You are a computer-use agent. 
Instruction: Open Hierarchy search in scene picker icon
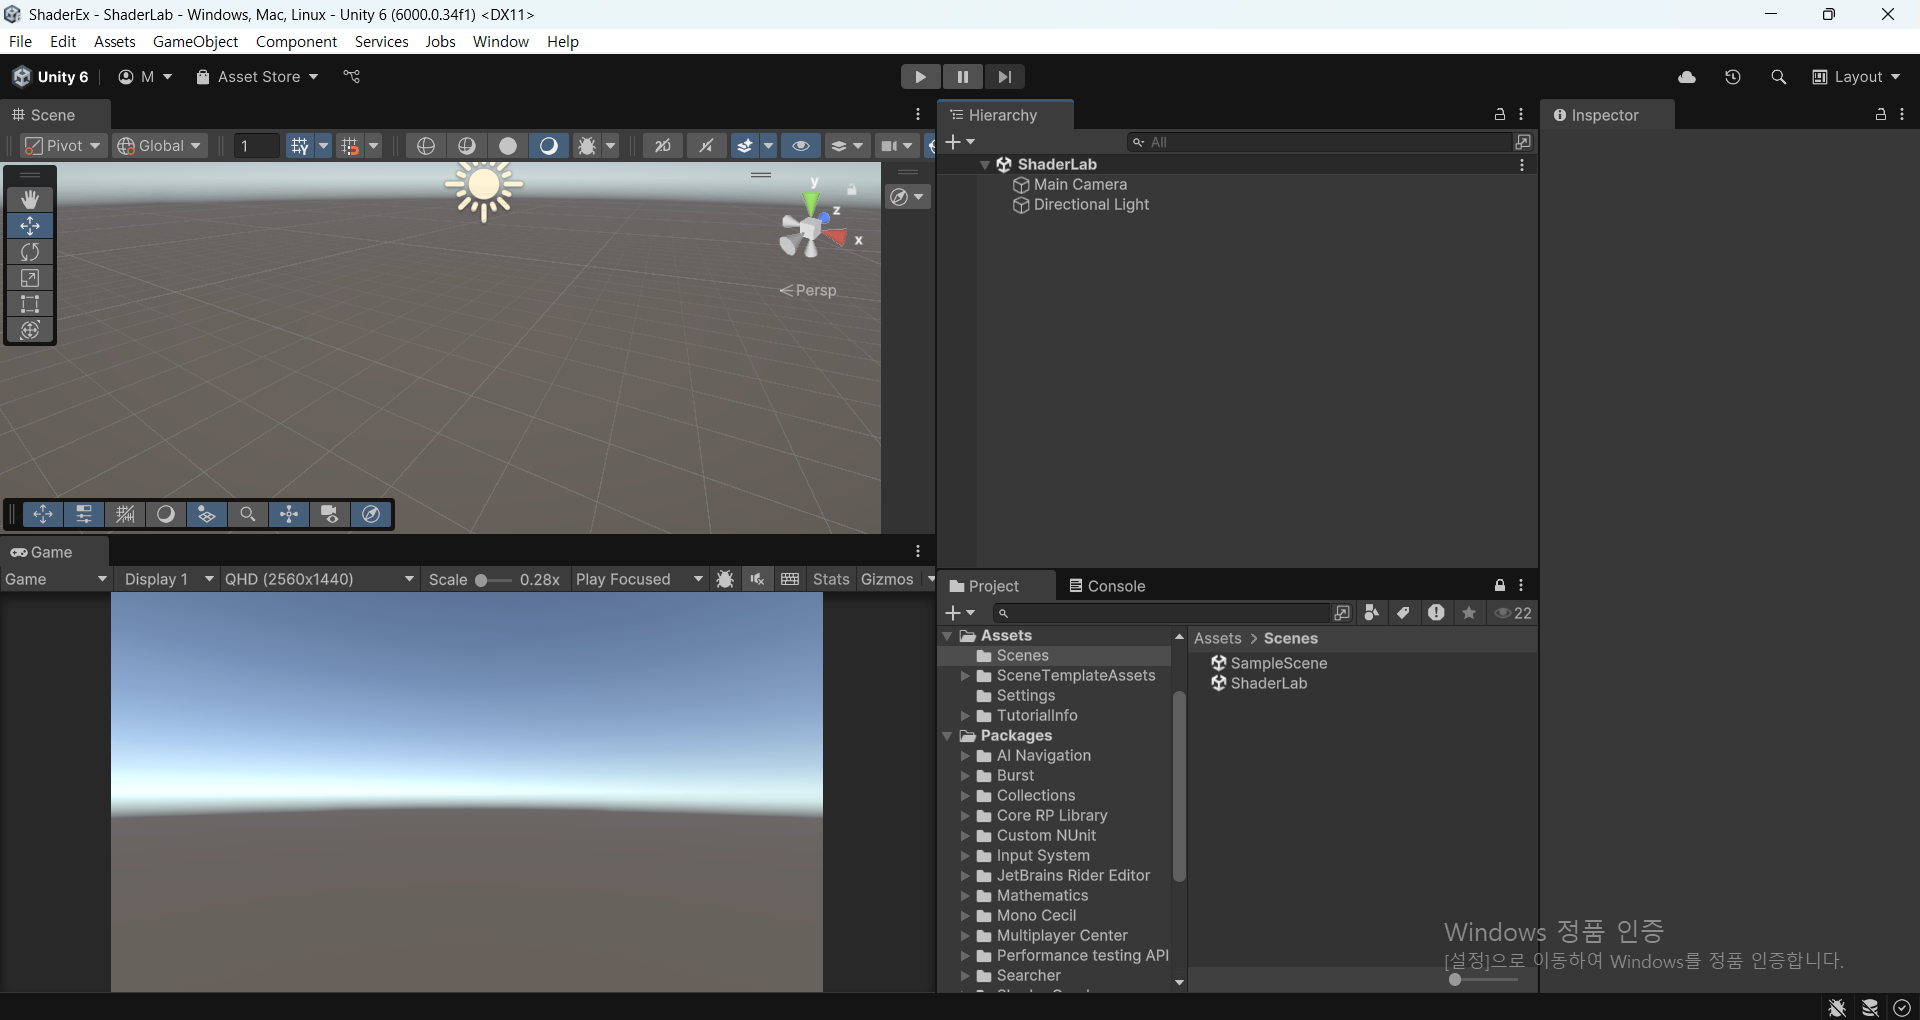(x=1523, y=142)
